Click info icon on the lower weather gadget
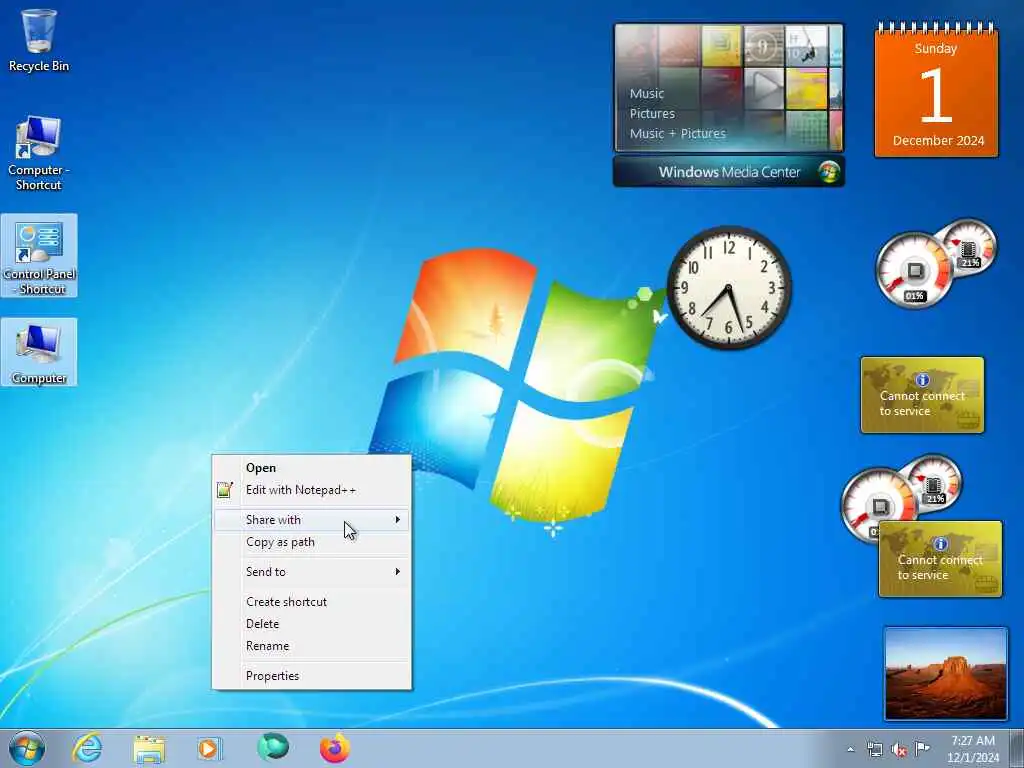This screenshot has height=768, width=1024. point(940,543)
